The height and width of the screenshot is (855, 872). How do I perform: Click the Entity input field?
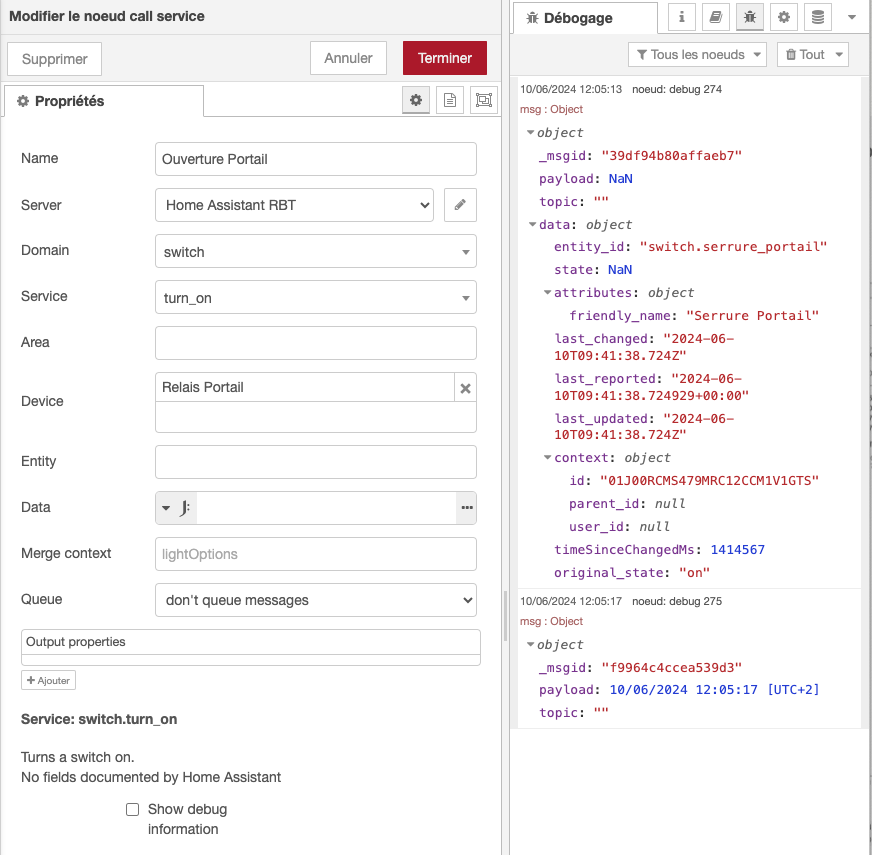(315, 462)
